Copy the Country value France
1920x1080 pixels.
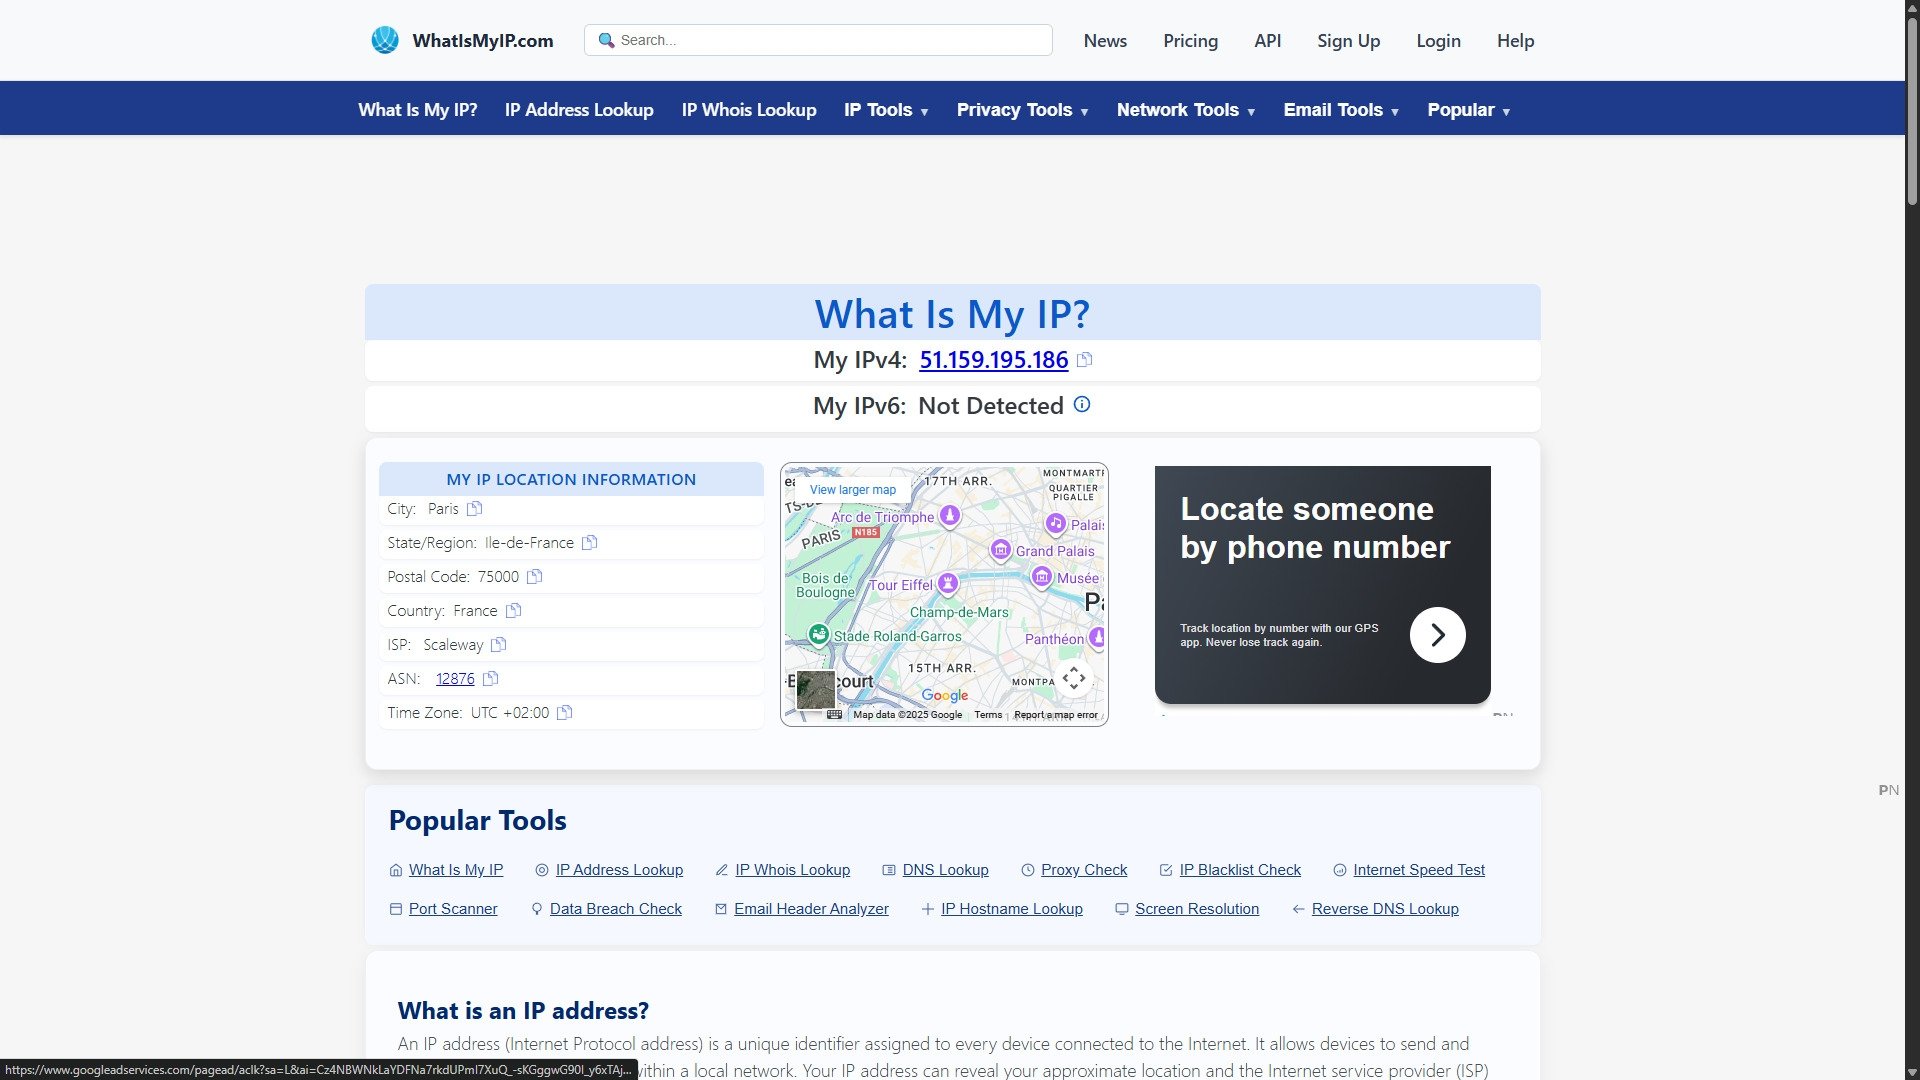(514, 611)
